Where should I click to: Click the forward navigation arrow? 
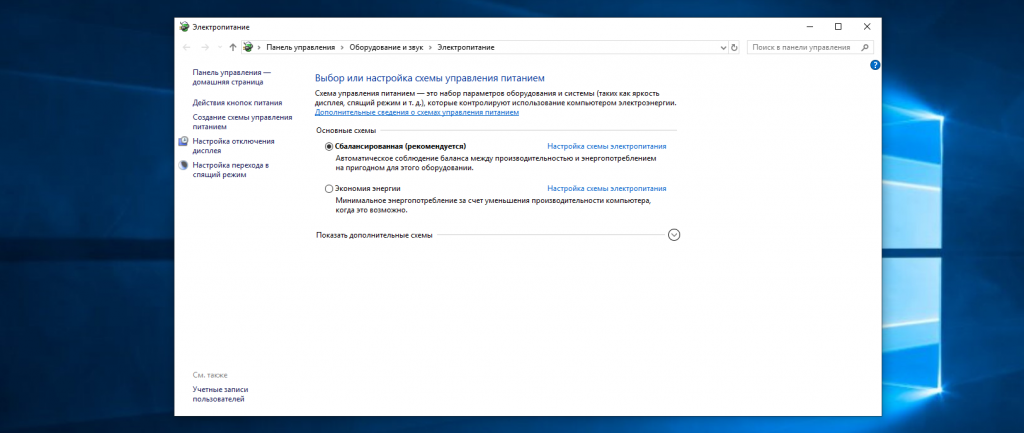(x=205, y=48)
